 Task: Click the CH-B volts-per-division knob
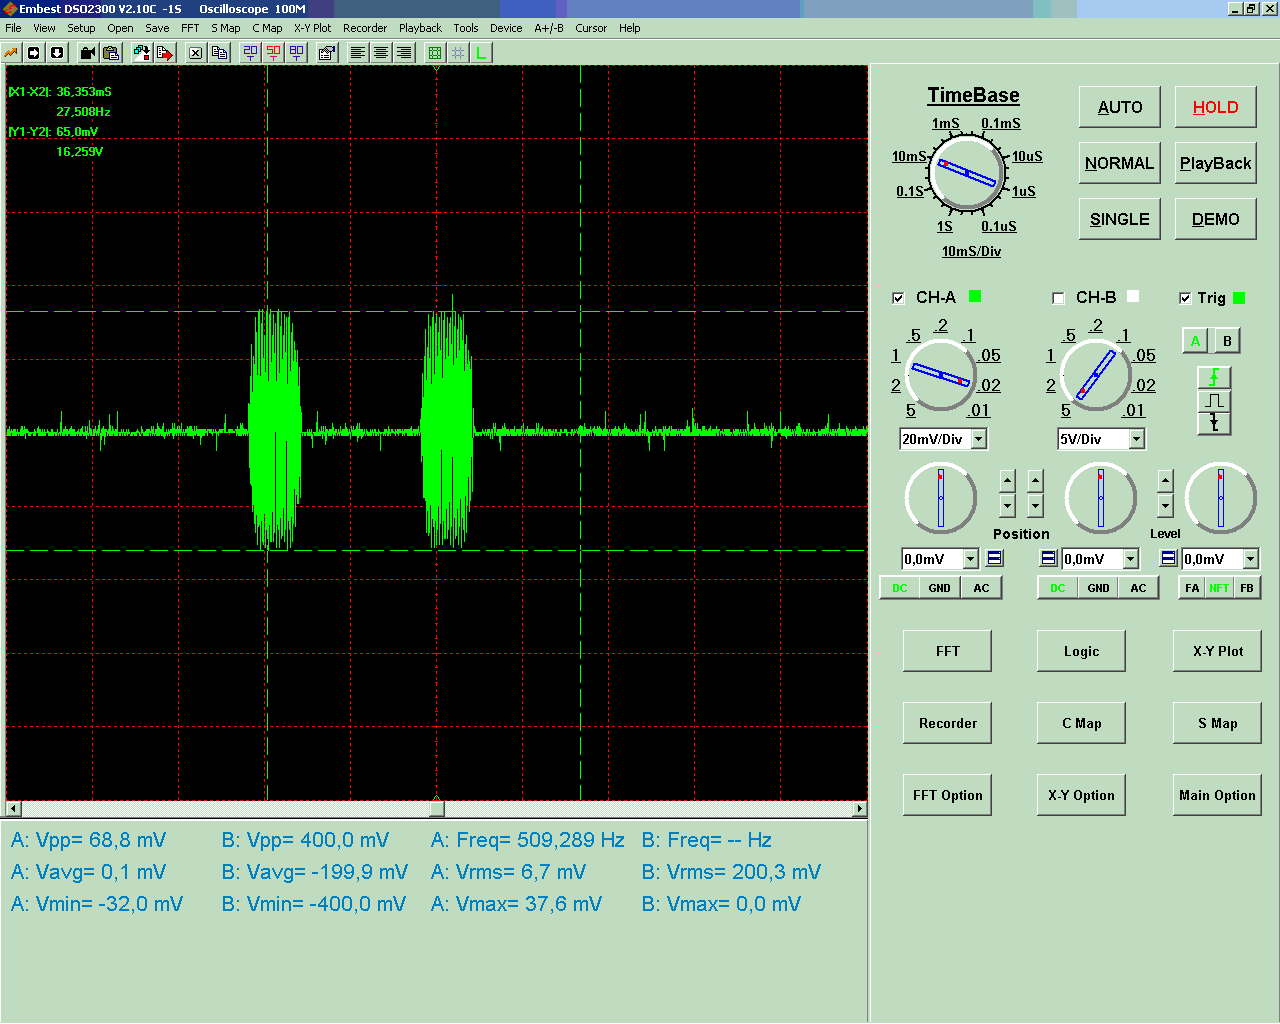1096,375
